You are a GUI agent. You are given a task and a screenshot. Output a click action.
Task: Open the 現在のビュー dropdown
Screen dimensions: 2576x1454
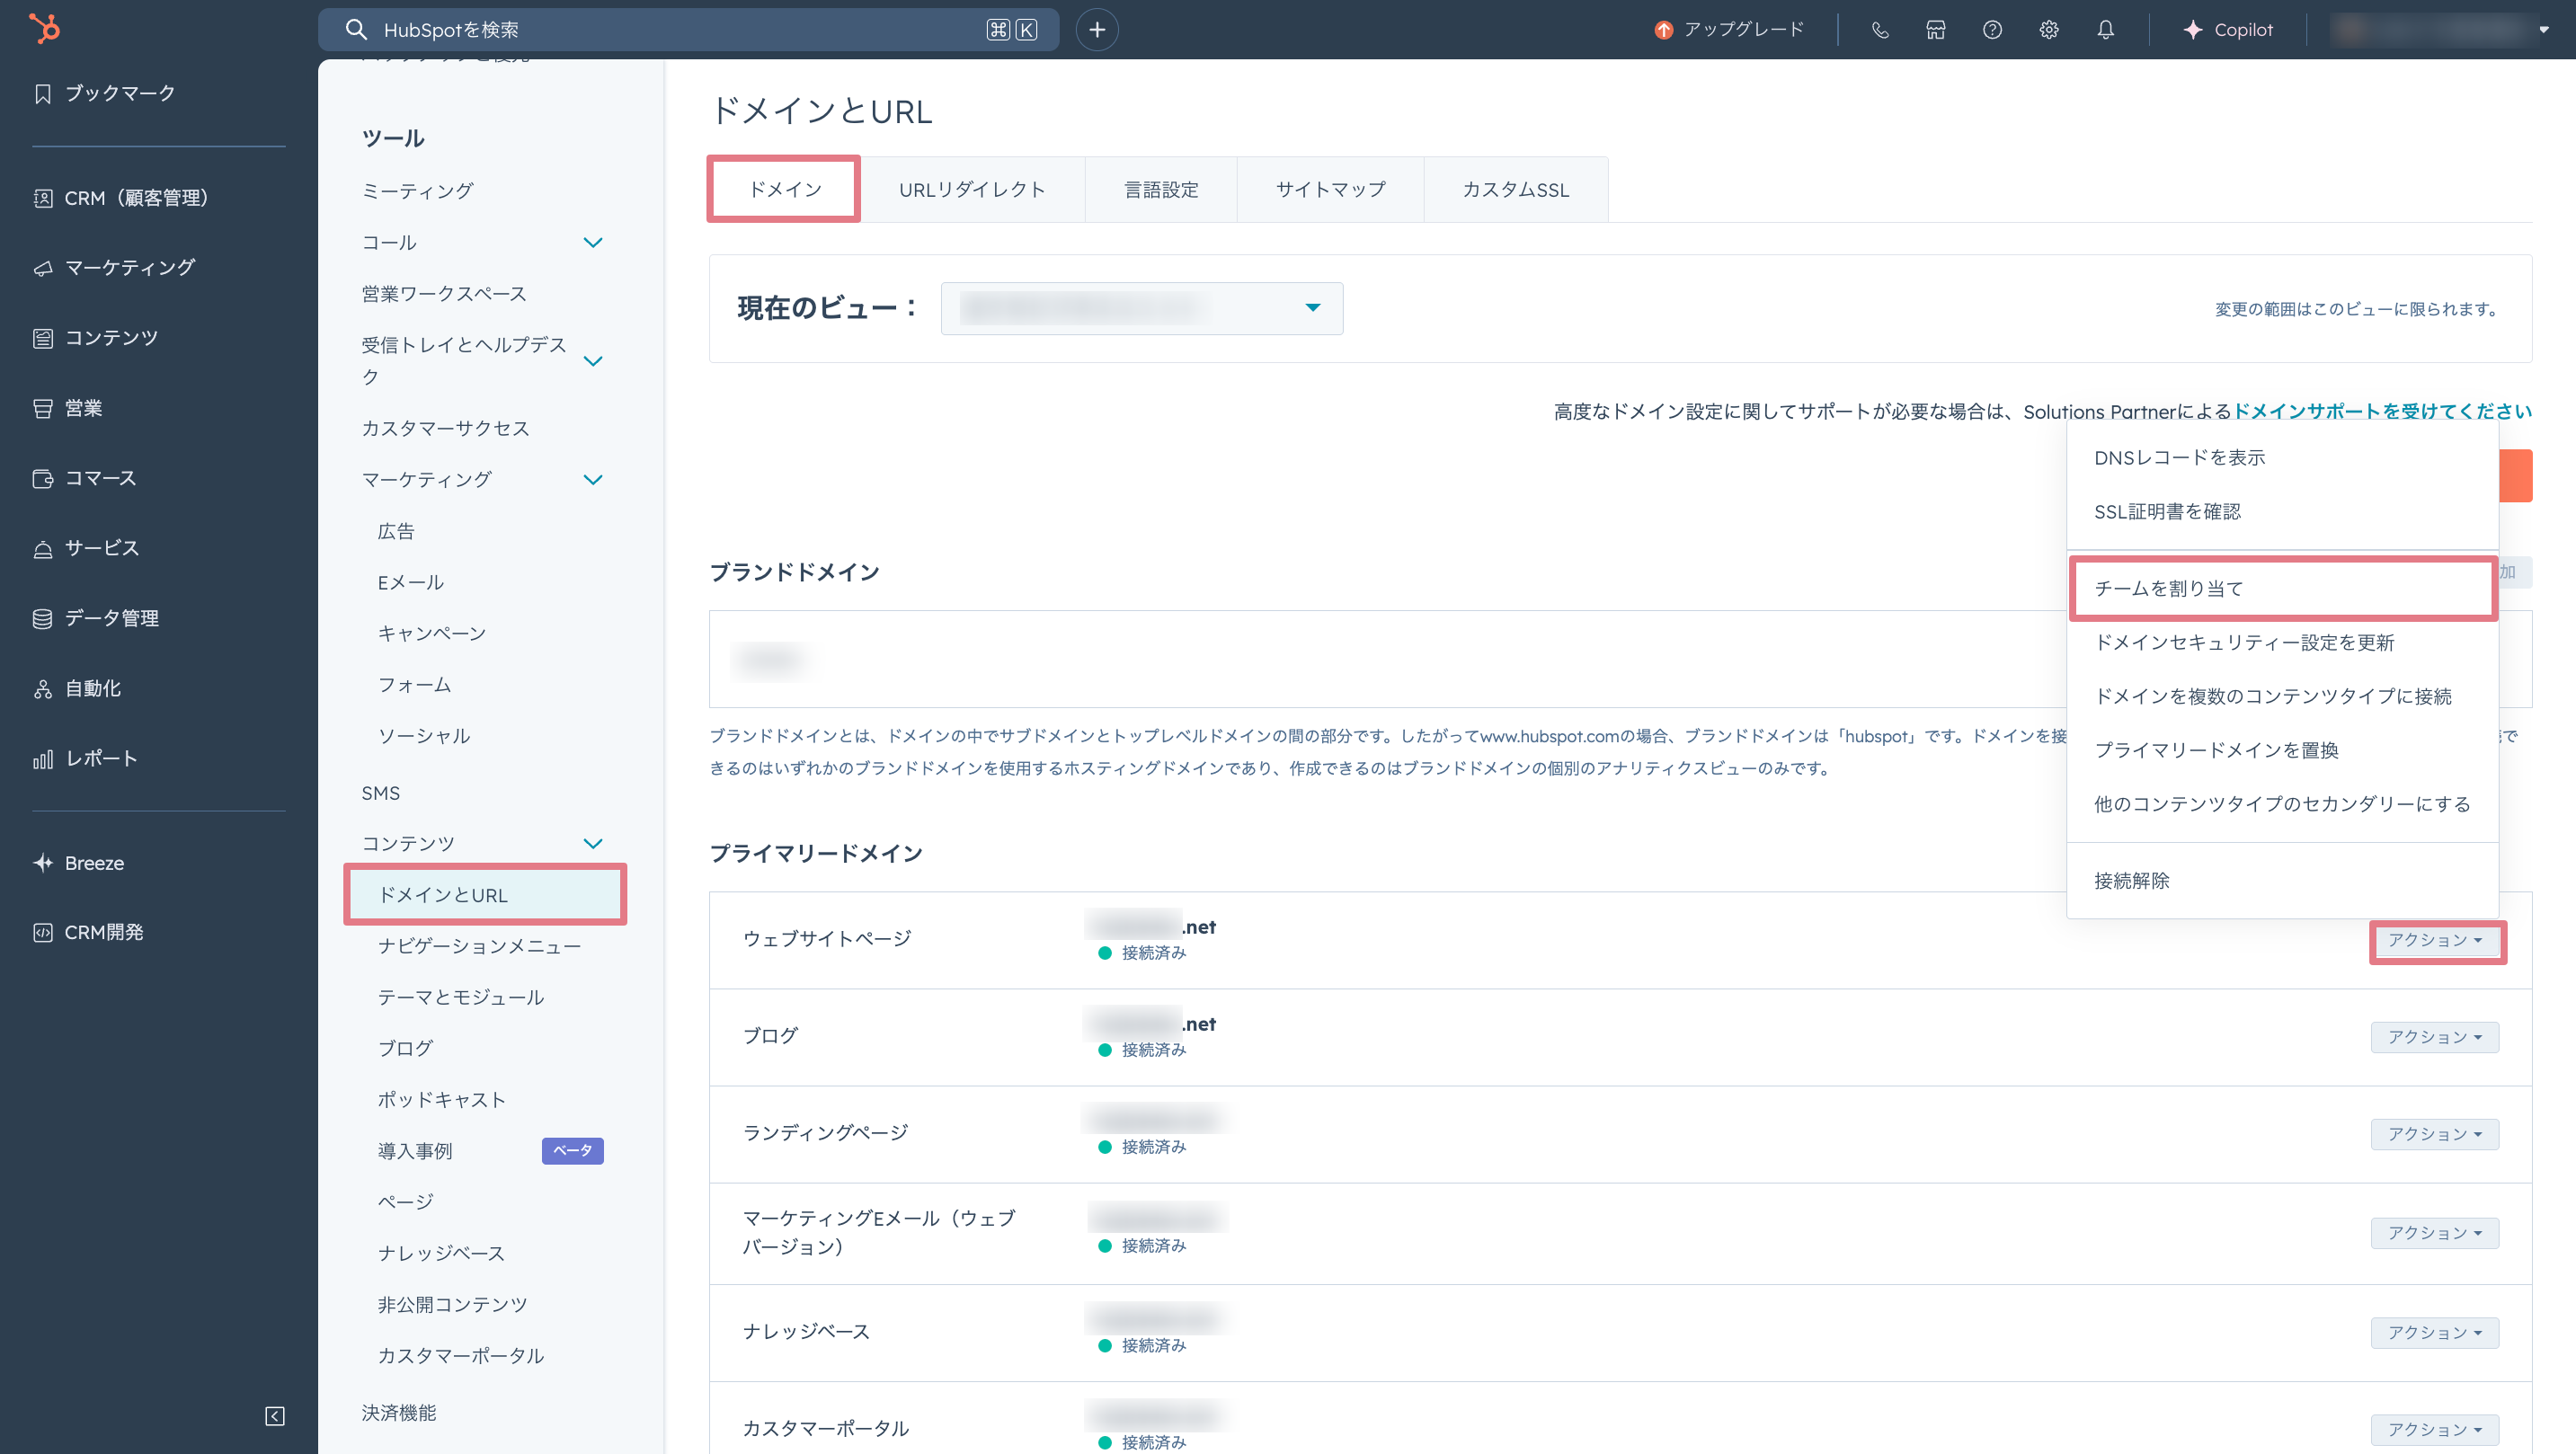pyautogui.click(x=1142, y=308)
